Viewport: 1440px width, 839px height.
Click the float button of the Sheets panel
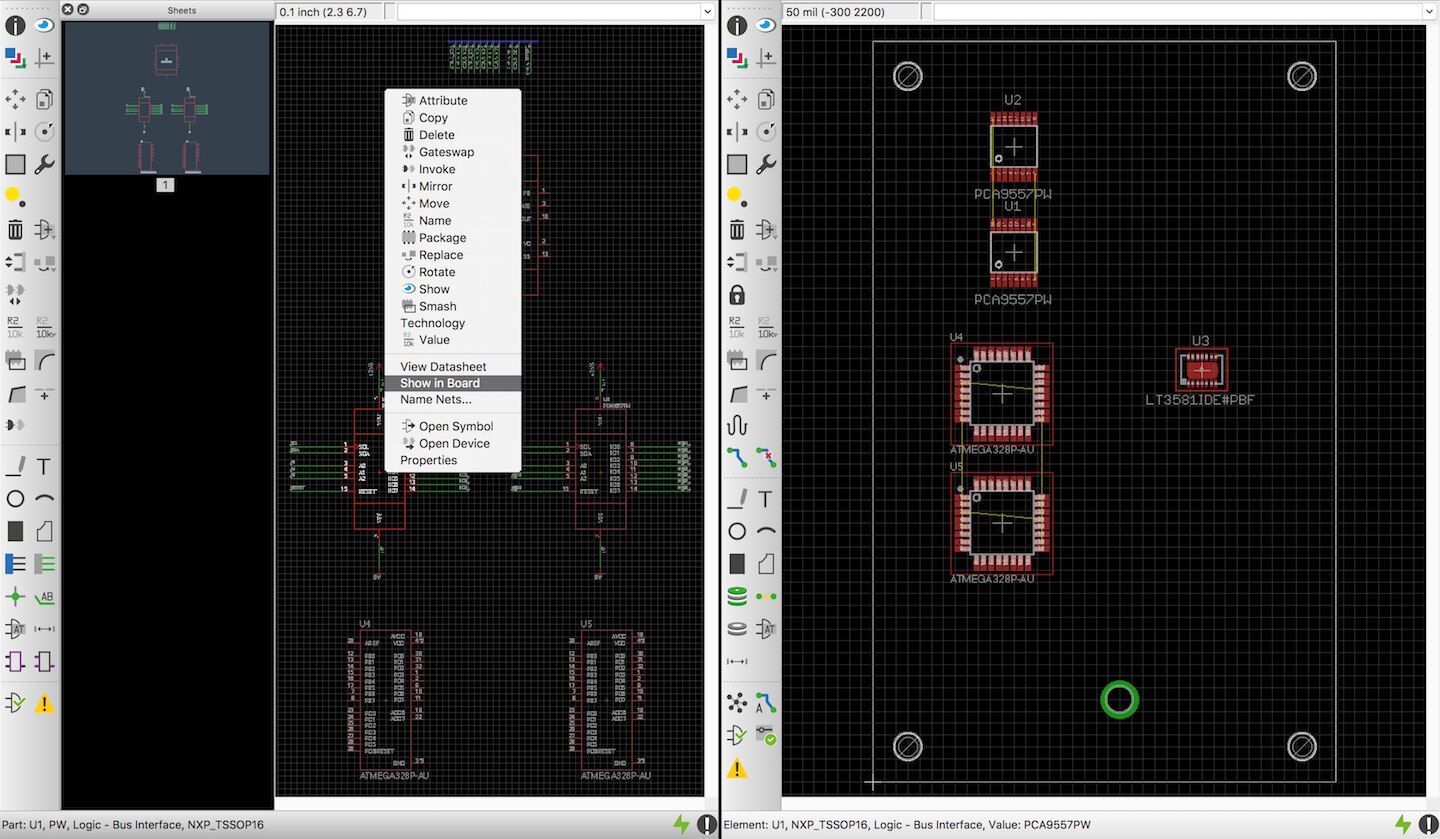pos(82,9)
